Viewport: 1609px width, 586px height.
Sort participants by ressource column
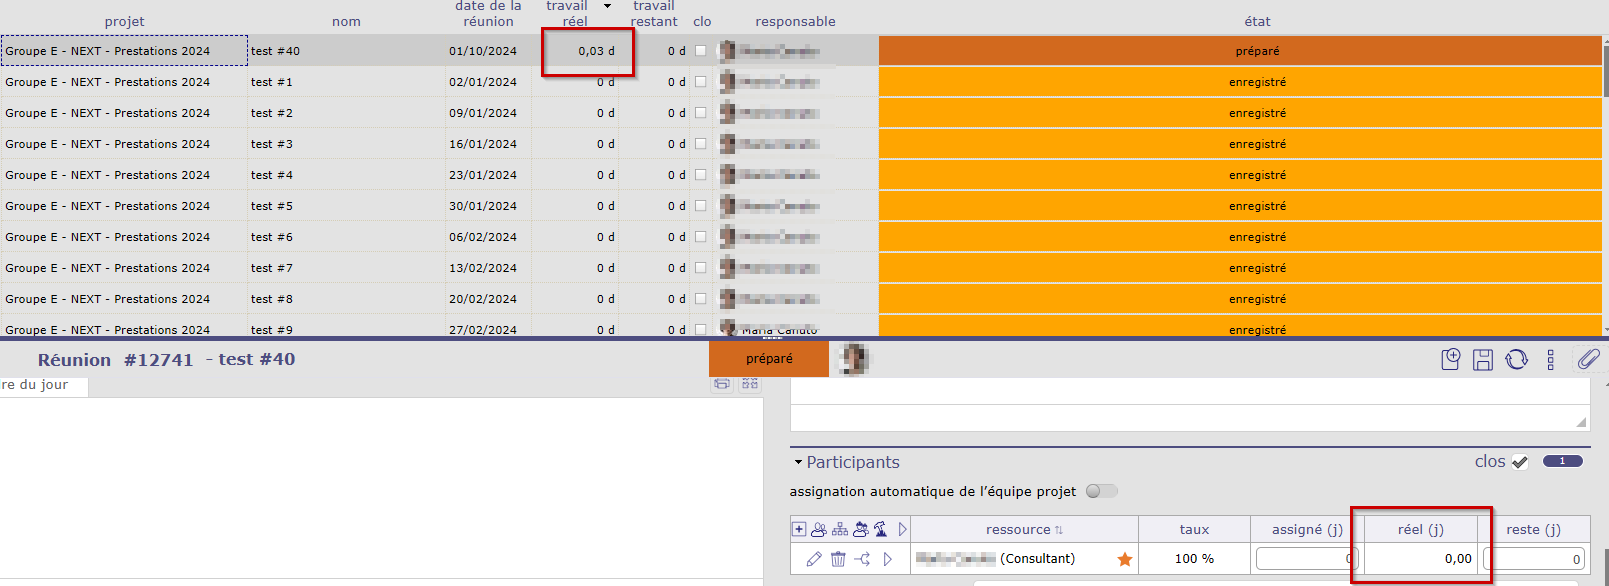coord(1024,530)
